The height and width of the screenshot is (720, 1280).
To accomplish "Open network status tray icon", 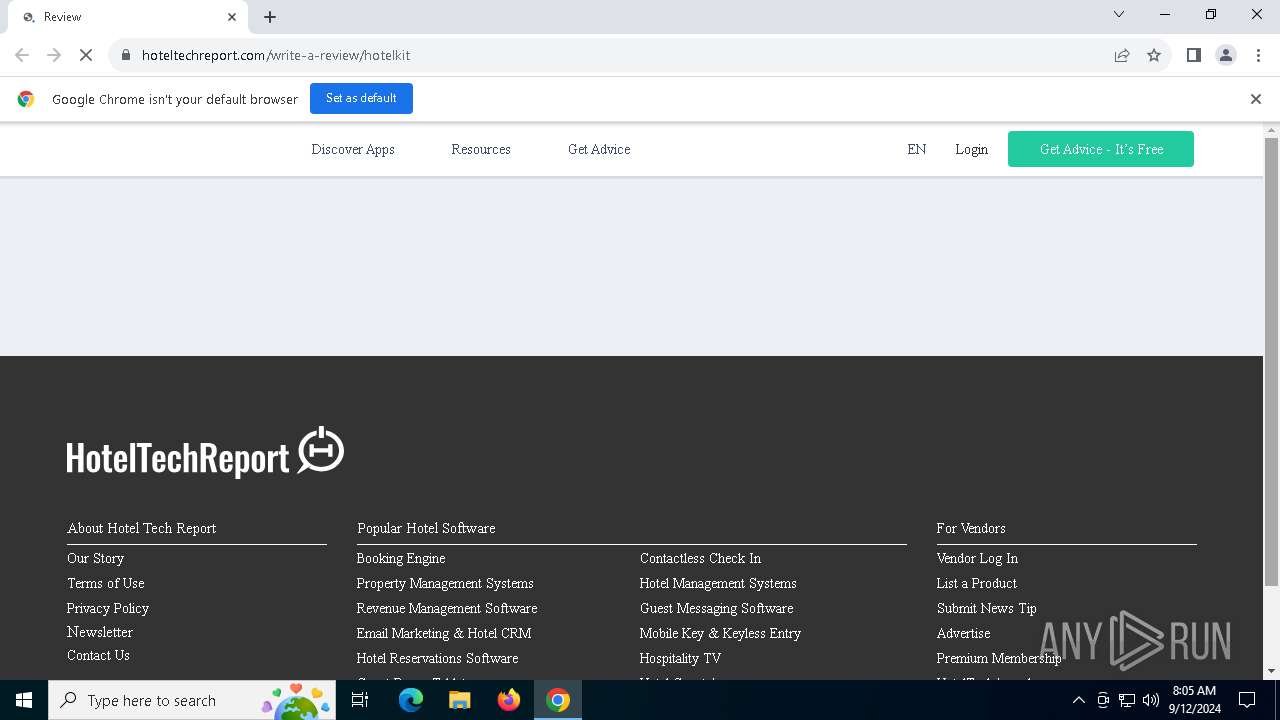I will pyautogui.click(x=1127, y=700).
